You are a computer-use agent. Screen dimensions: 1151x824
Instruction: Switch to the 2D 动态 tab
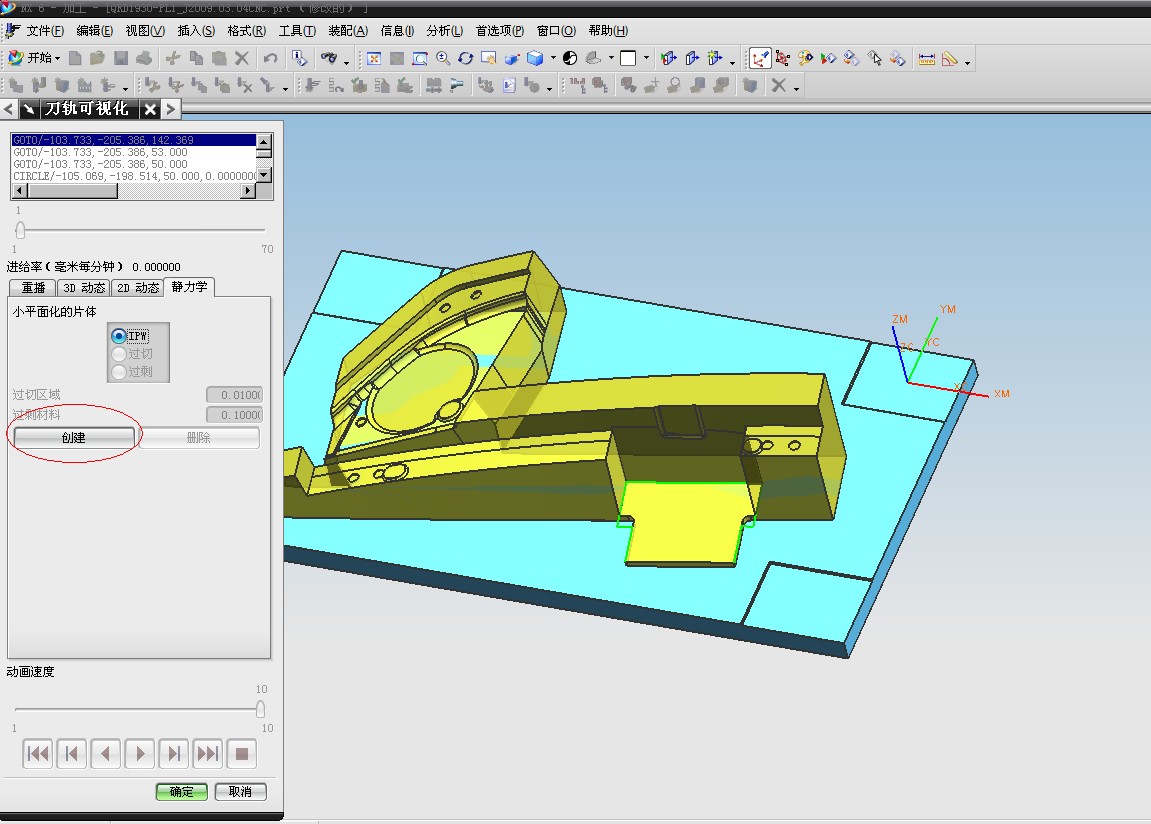137,288
